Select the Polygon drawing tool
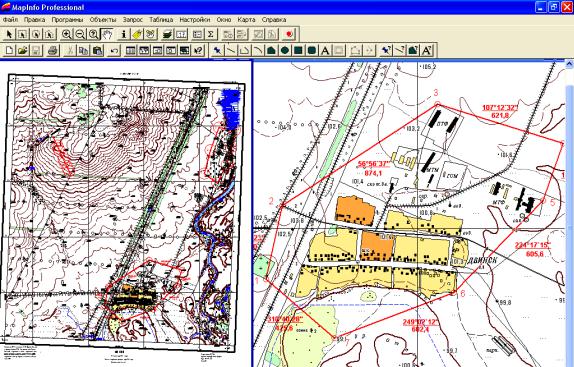This screenshot has width=574, height=367. click(x=271, y=50)
